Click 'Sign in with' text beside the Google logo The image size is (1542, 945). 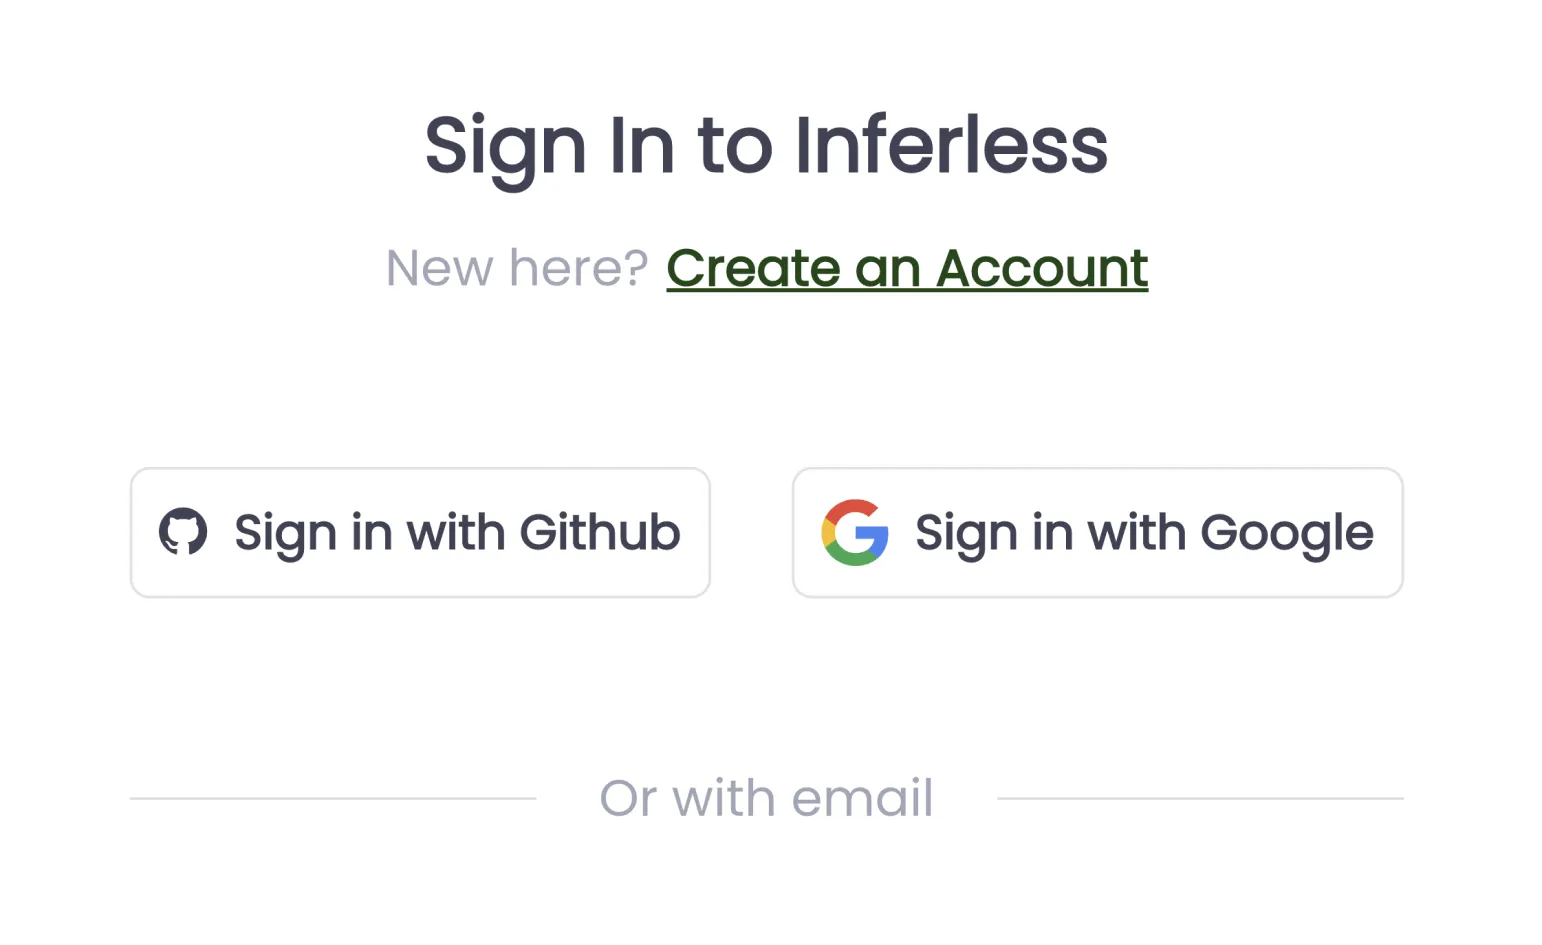[1050, 534]
